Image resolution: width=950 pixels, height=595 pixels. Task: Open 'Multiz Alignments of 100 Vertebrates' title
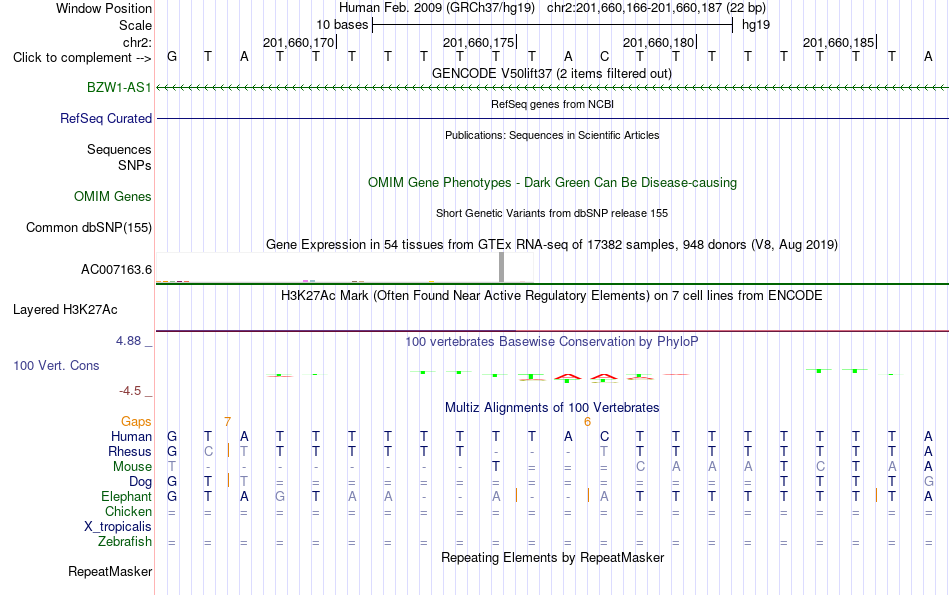[552, 408]
